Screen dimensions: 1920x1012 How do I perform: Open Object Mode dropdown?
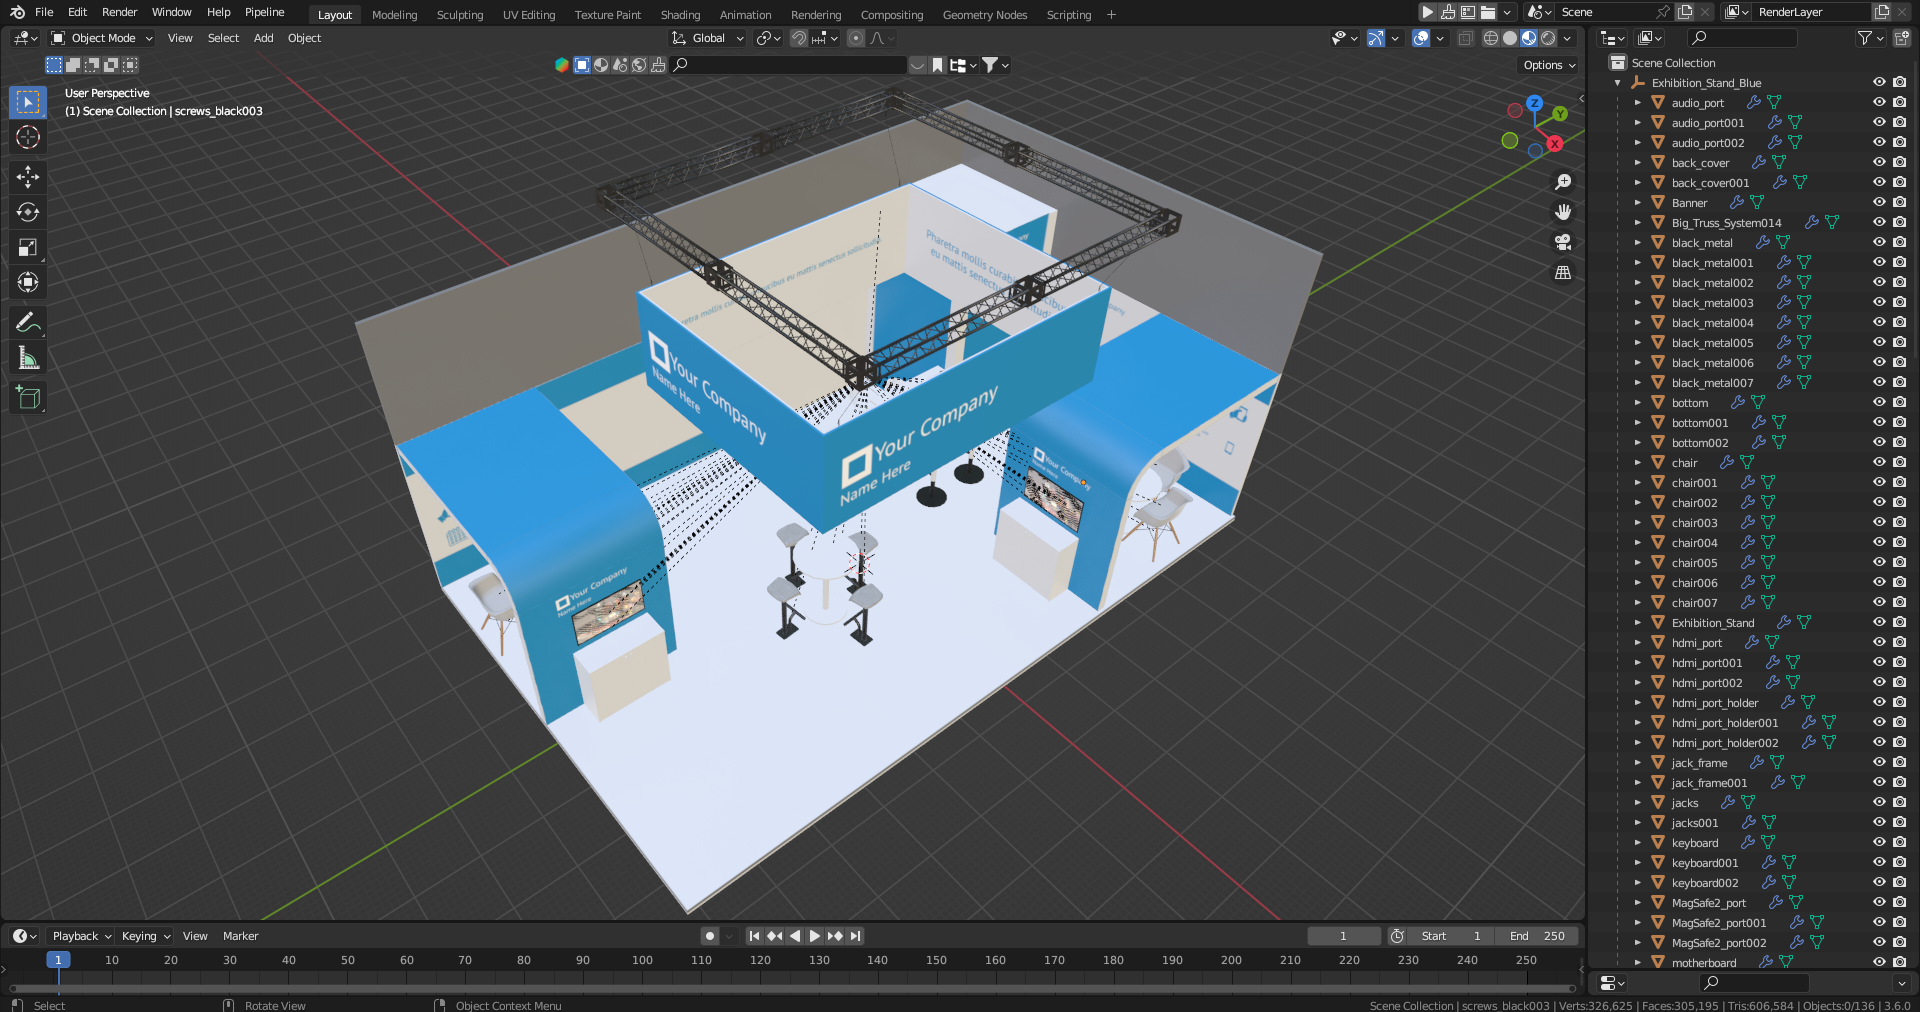(102, 38)
